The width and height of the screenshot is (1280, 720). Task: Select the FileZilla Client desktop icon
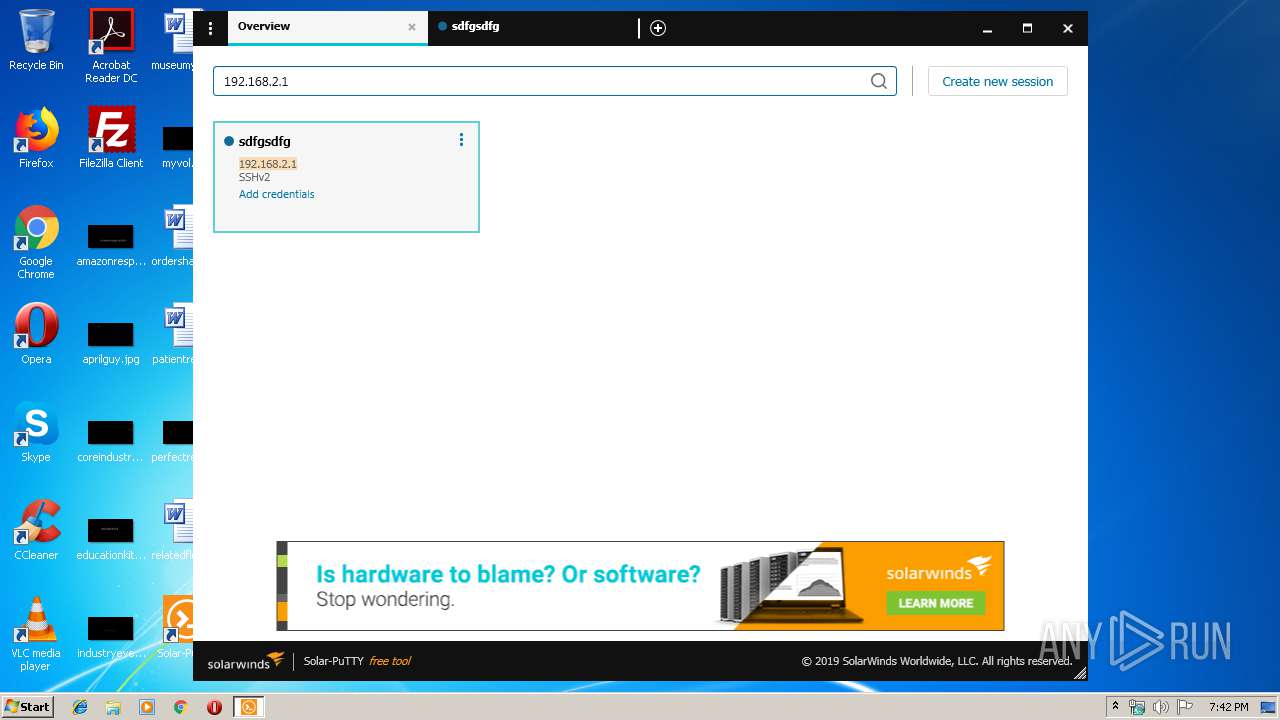pos(111,138)
